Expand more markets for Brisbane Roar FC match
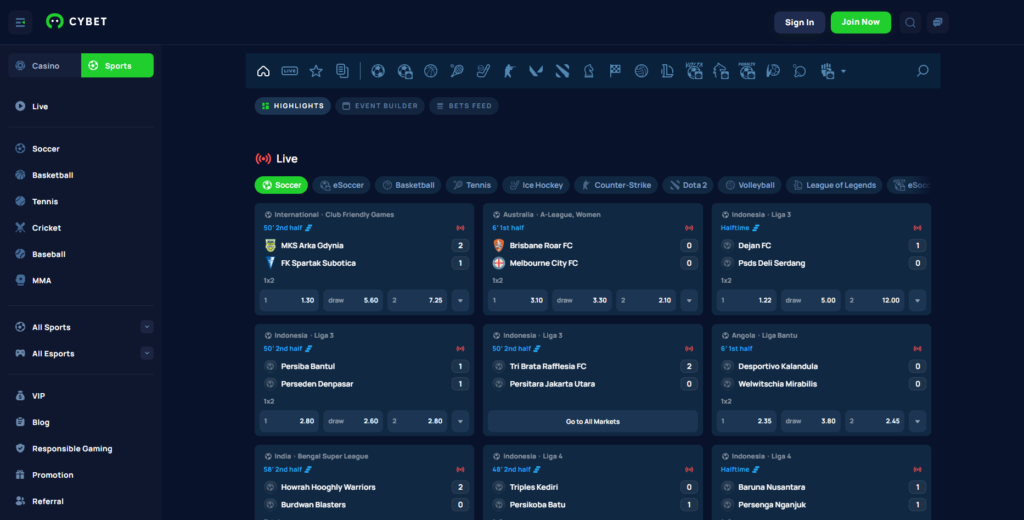This screenshot has width=1024, height=520. tap(689, 301)
